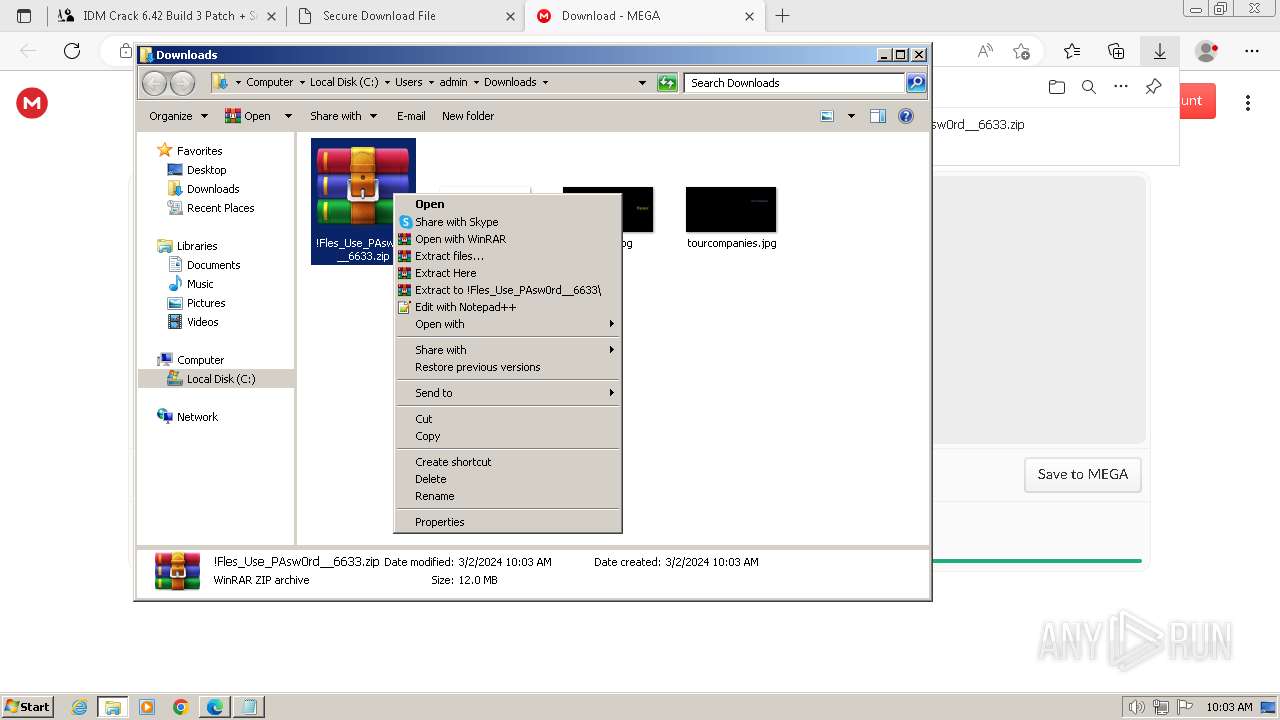
Task: Click the address bar refresh icon
Action: coord(667,83)
